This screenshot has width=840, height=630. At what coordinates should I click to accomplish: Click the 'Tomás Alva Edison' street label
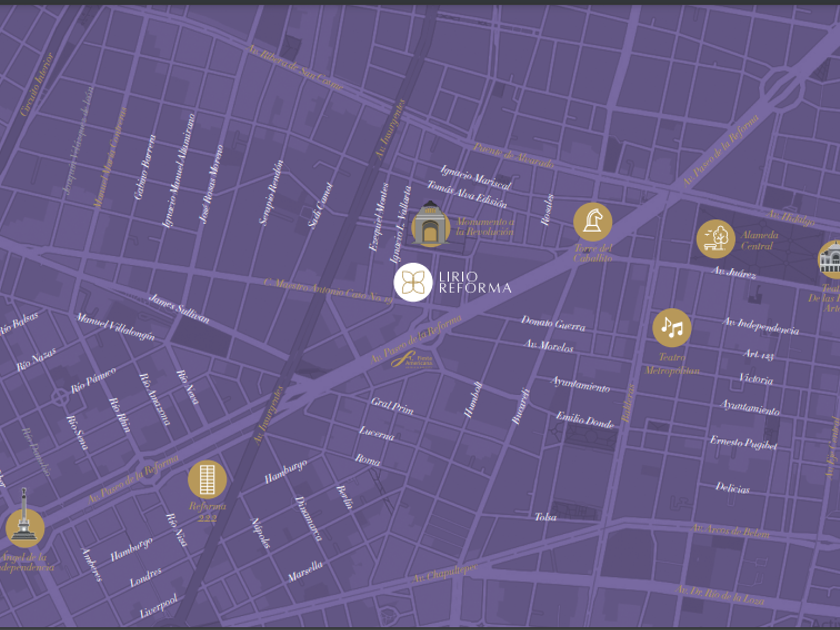(x=467, y=194)
